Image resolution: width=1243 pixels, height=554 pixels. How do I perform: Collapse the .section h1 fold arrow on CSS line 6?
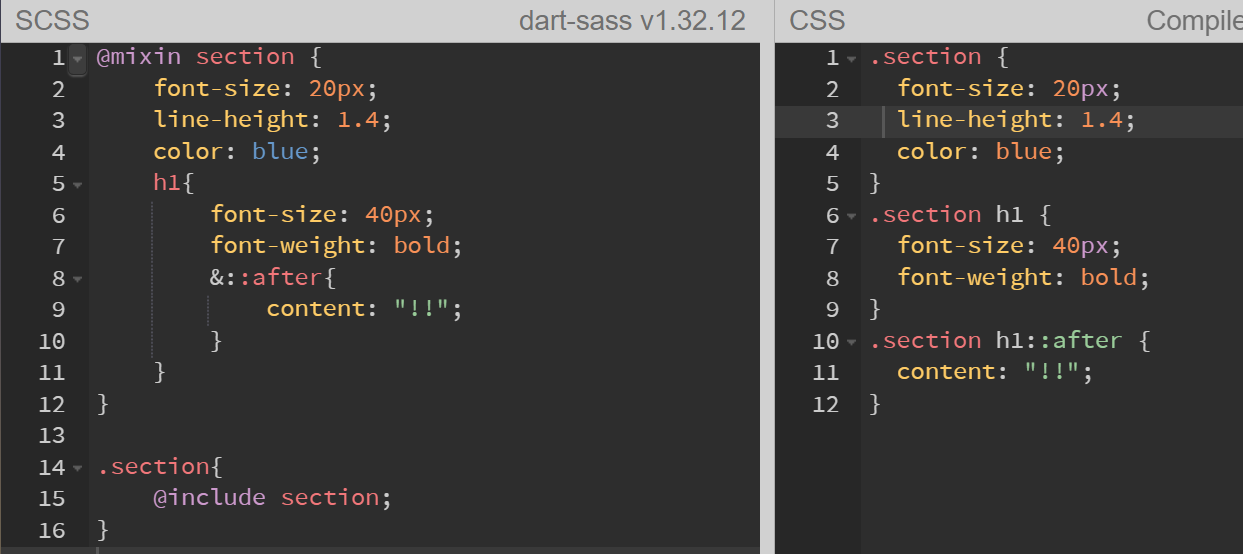click(x=851, y=215)
